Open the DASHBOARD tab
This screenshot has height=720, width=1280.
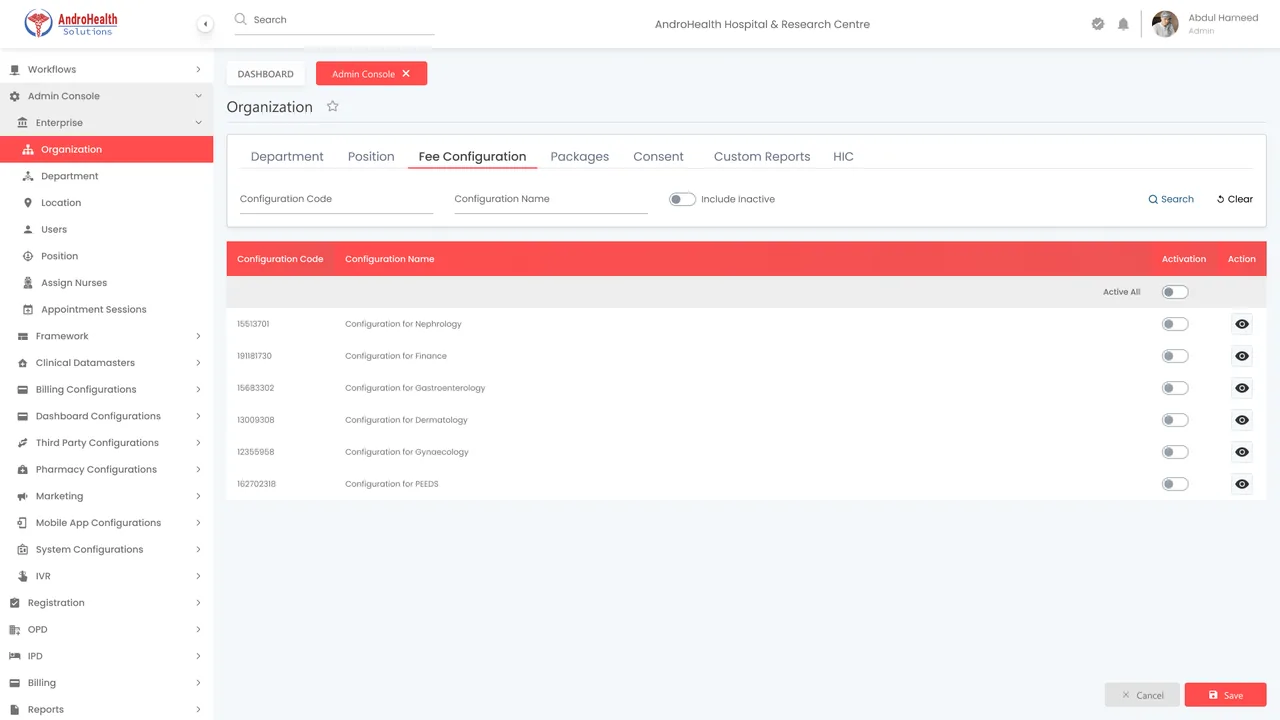pyautogui.click(x=266, y=73)
